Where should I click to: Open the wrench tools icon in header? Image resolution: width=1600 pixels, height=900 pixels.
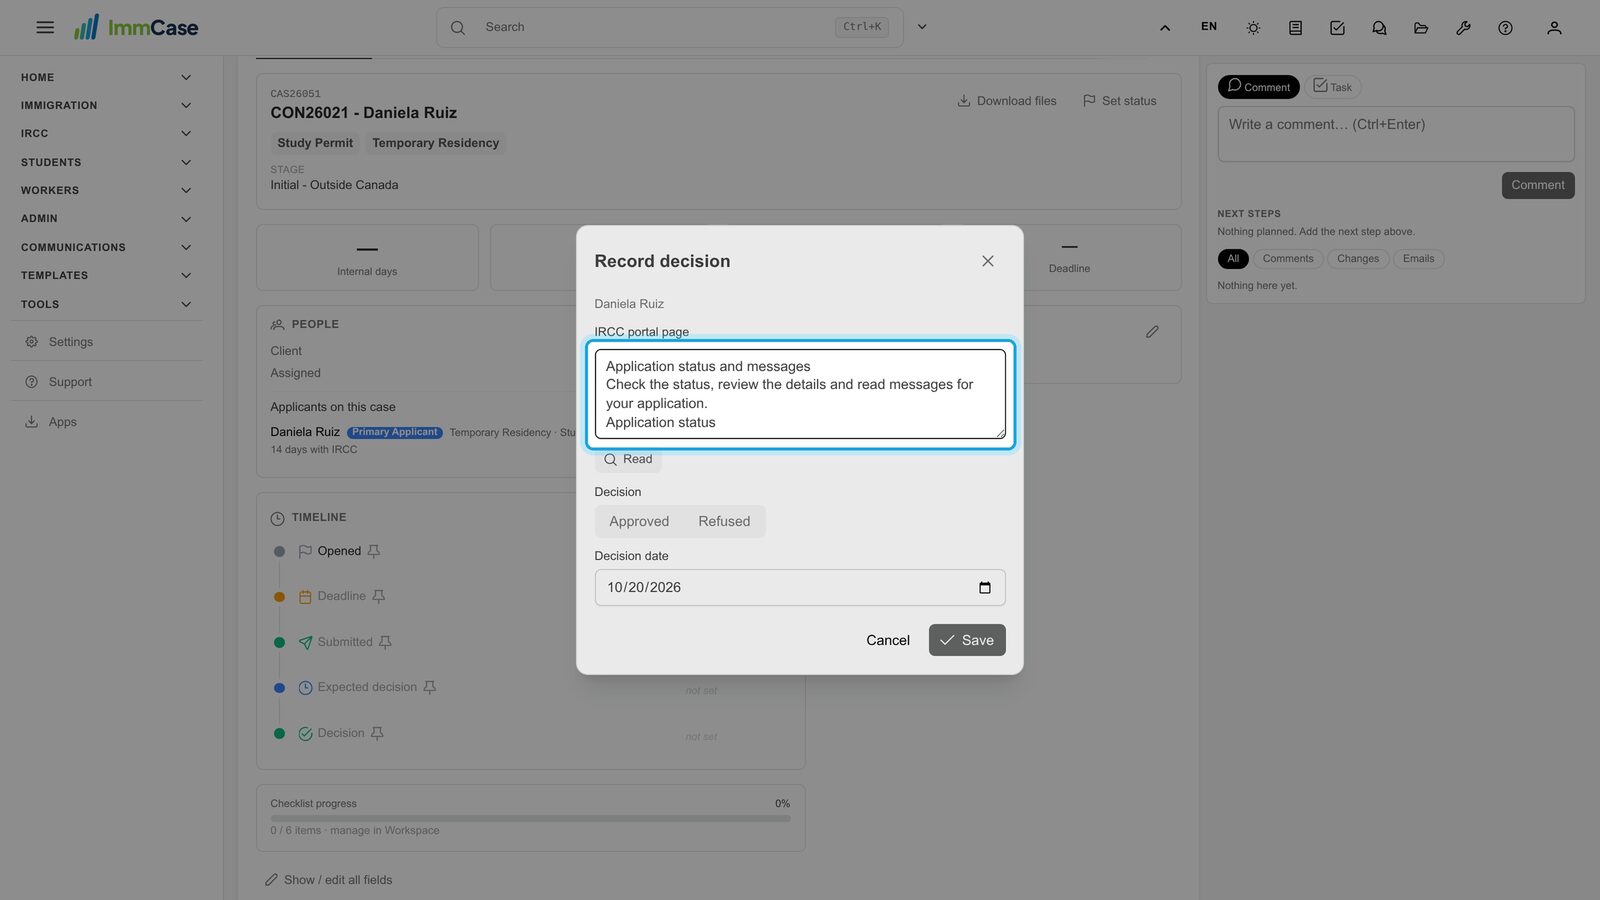[1463, 28]
